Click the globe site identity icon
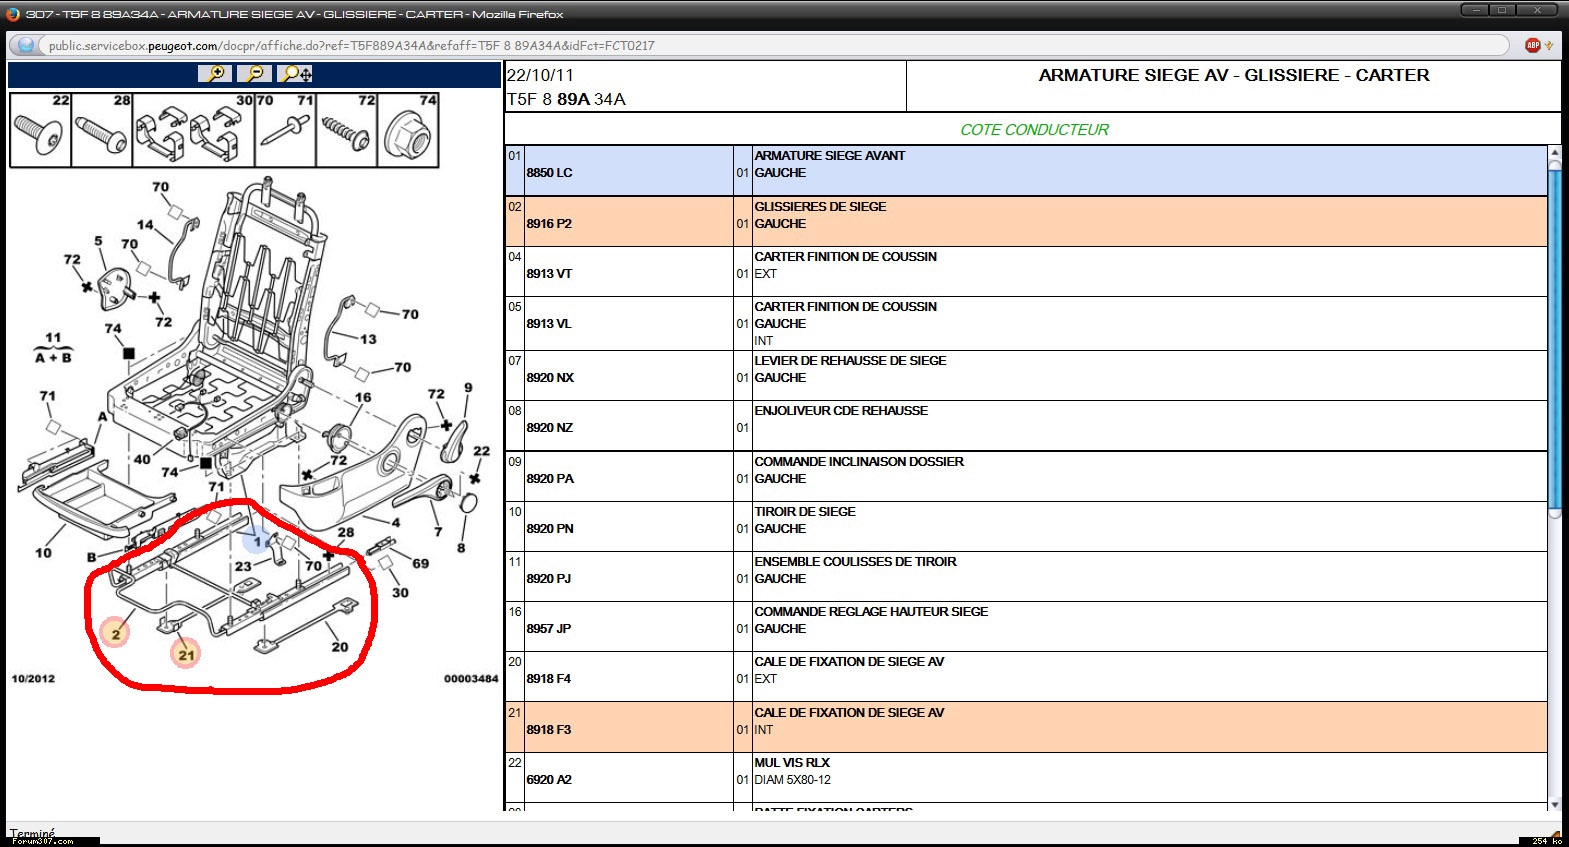The width and height of the screenshot is (1569, 847). [x=26, y=45]
